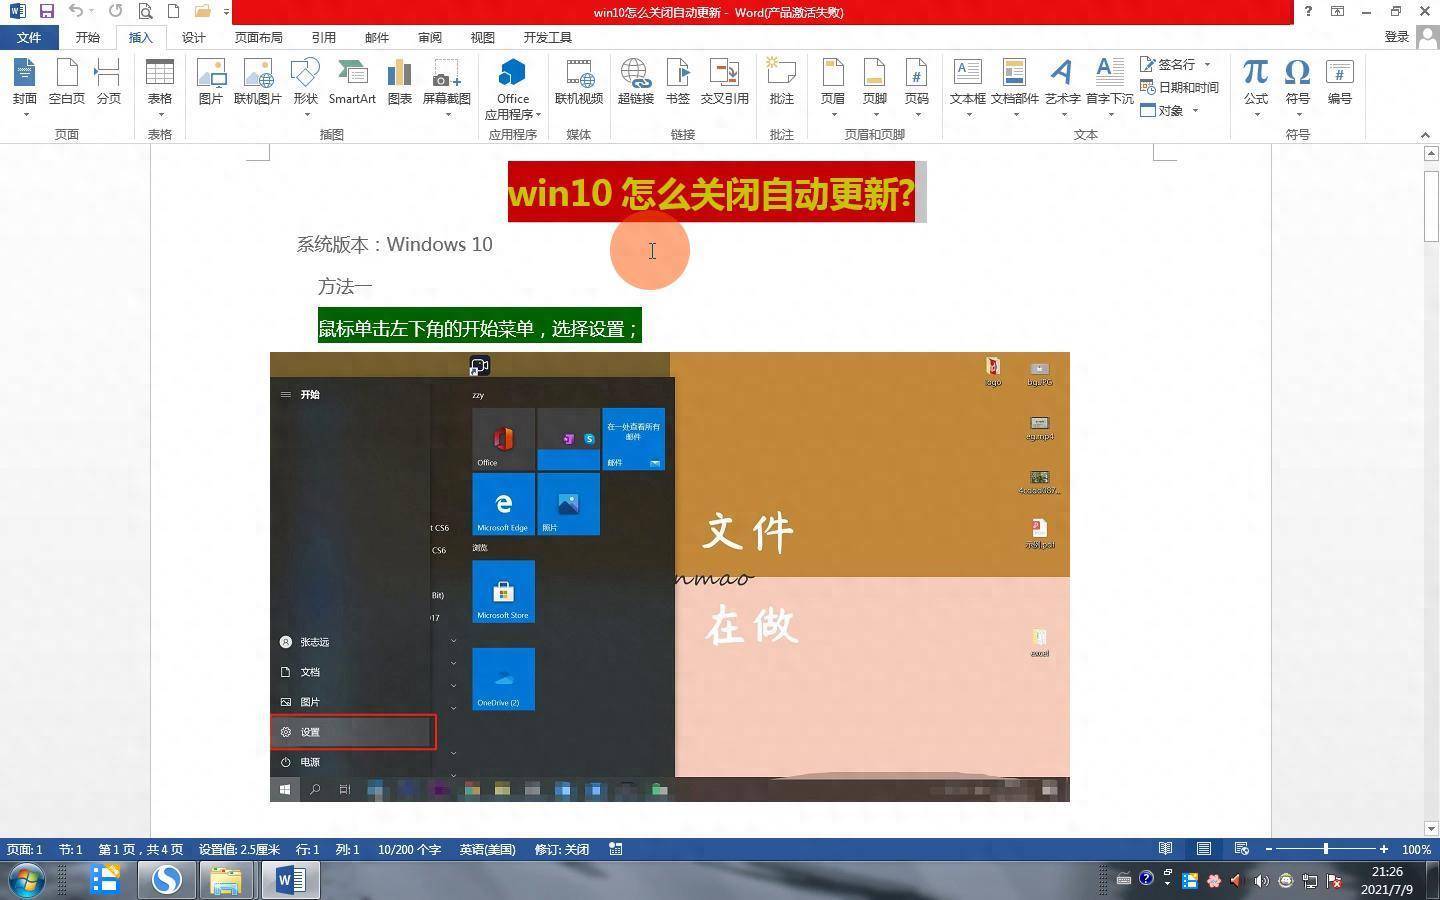Open the File Explorer taskbar icon
The width and height of the screenshot is (1440, 900).
[226, 880]
